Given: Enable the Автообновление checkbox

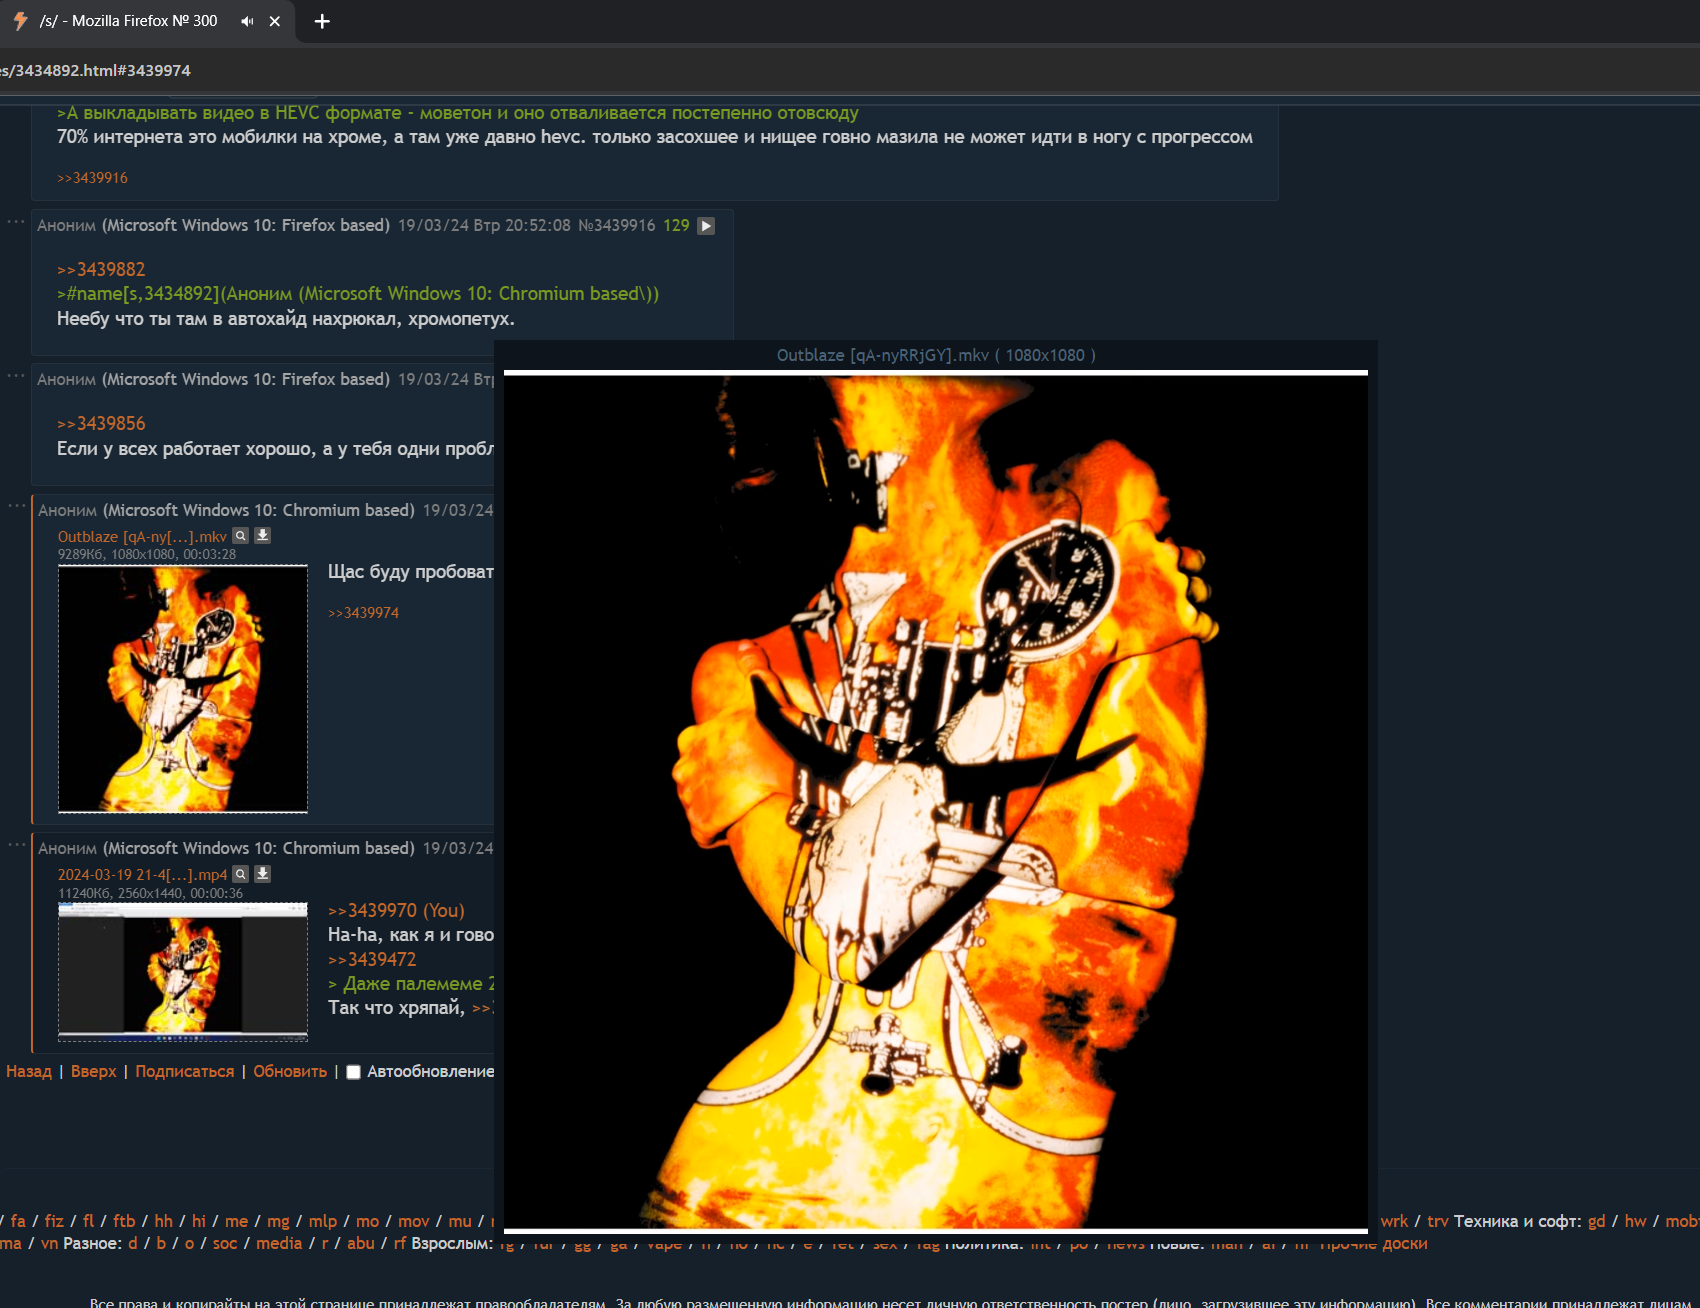Looking at the screenshot, I should point(353,1072).
